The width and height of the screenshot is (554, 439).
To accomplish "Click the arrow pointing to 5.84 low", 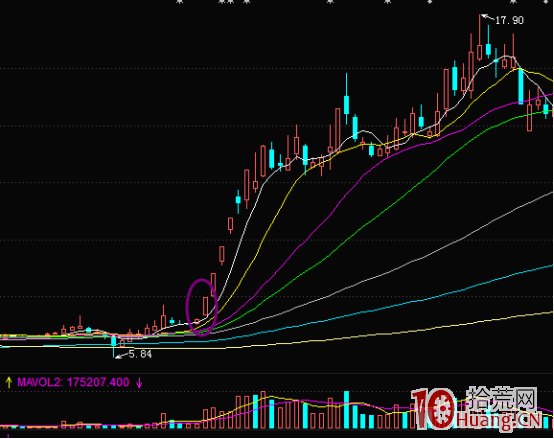I will 122,356.
